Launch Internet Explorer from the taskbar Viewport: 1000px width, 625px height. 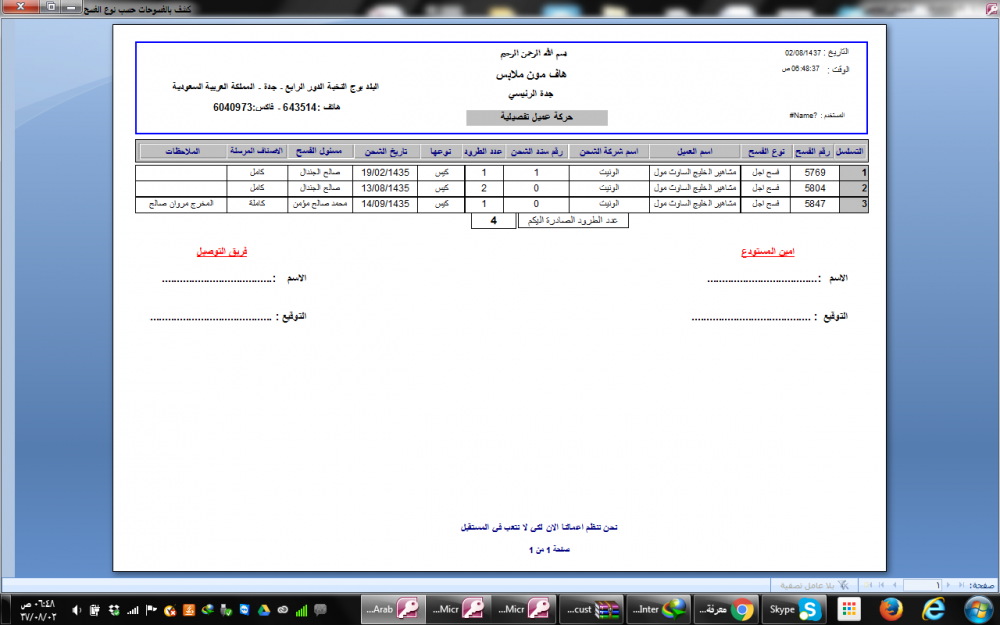point(934,609)
